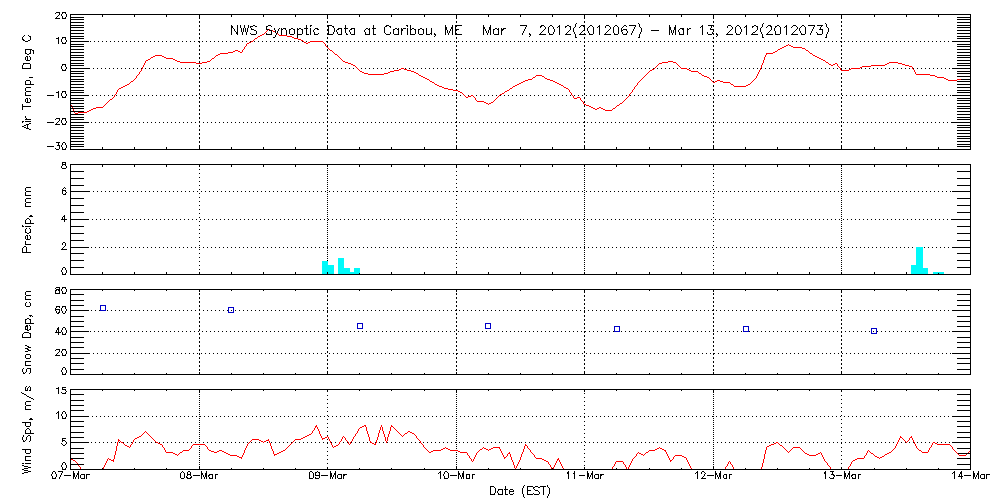Click the snow depth marker on 12-Mar
This screenshot has height=500, width=1000.
746,329
